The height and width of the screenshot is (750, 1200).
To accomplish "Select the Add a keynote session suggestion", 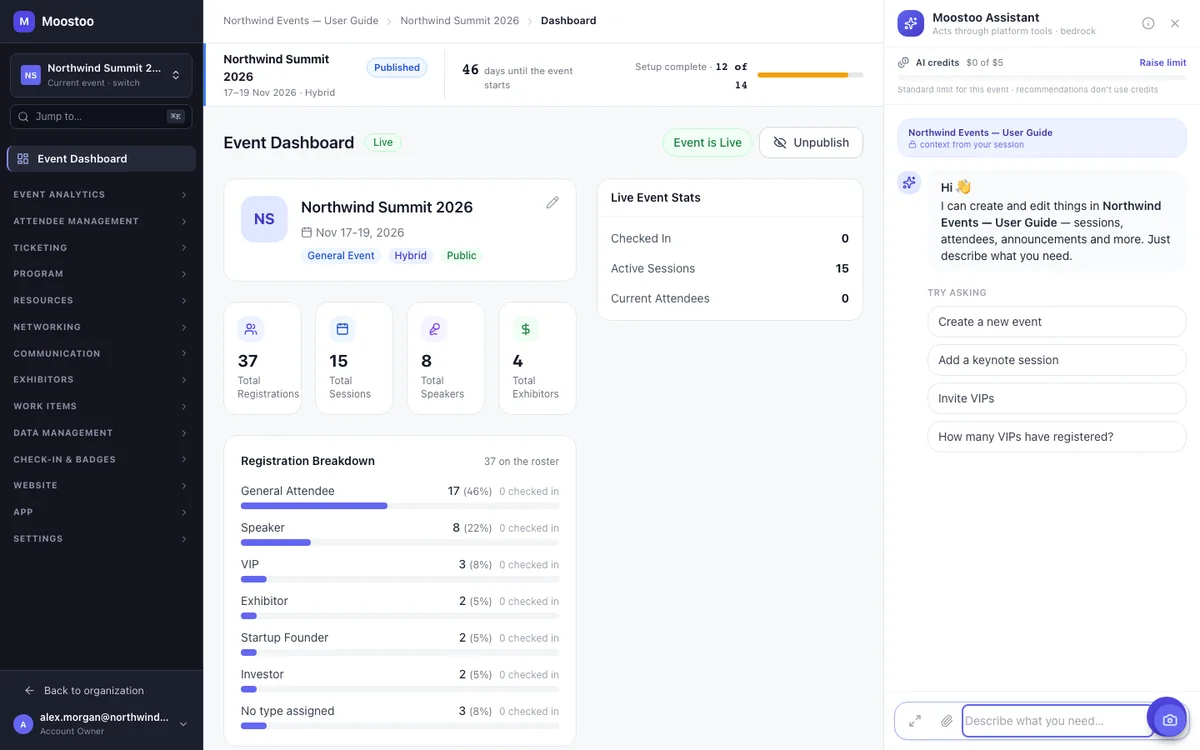I will pyautogui.click(x=1057, y=360).
